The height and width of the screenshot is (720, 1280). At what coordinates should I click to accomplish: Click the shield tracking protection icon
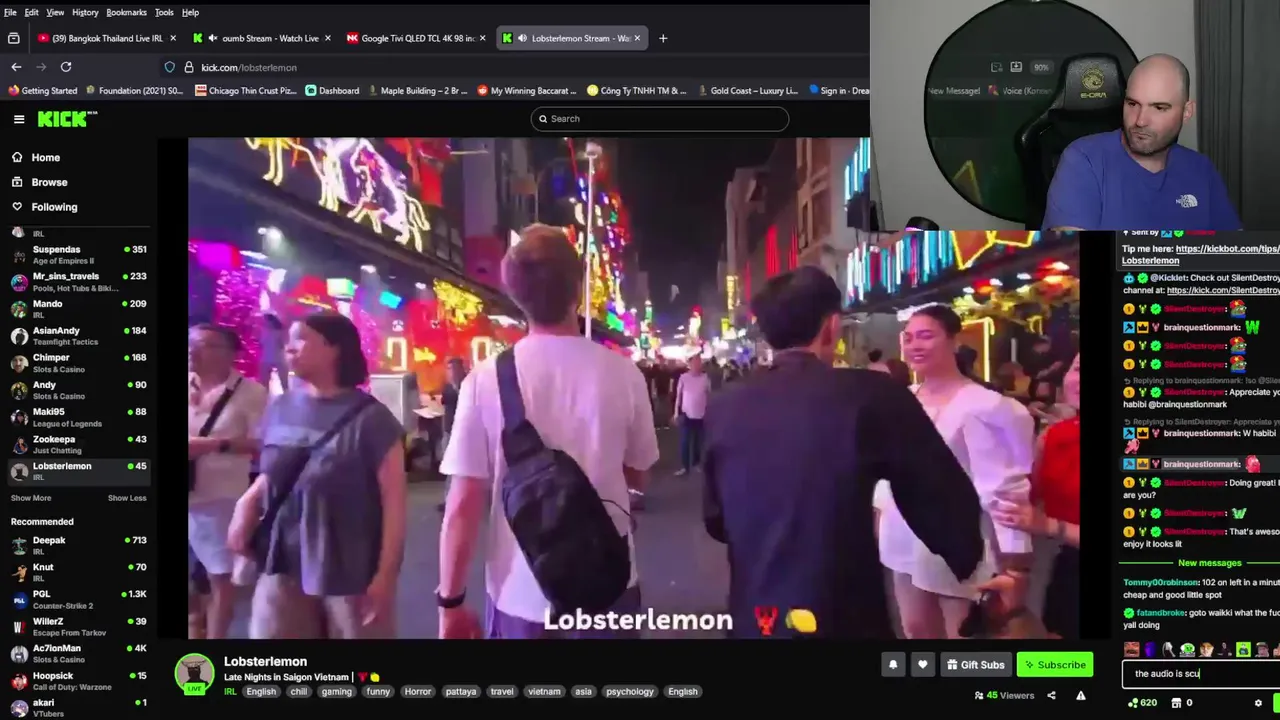click(170, 67)
